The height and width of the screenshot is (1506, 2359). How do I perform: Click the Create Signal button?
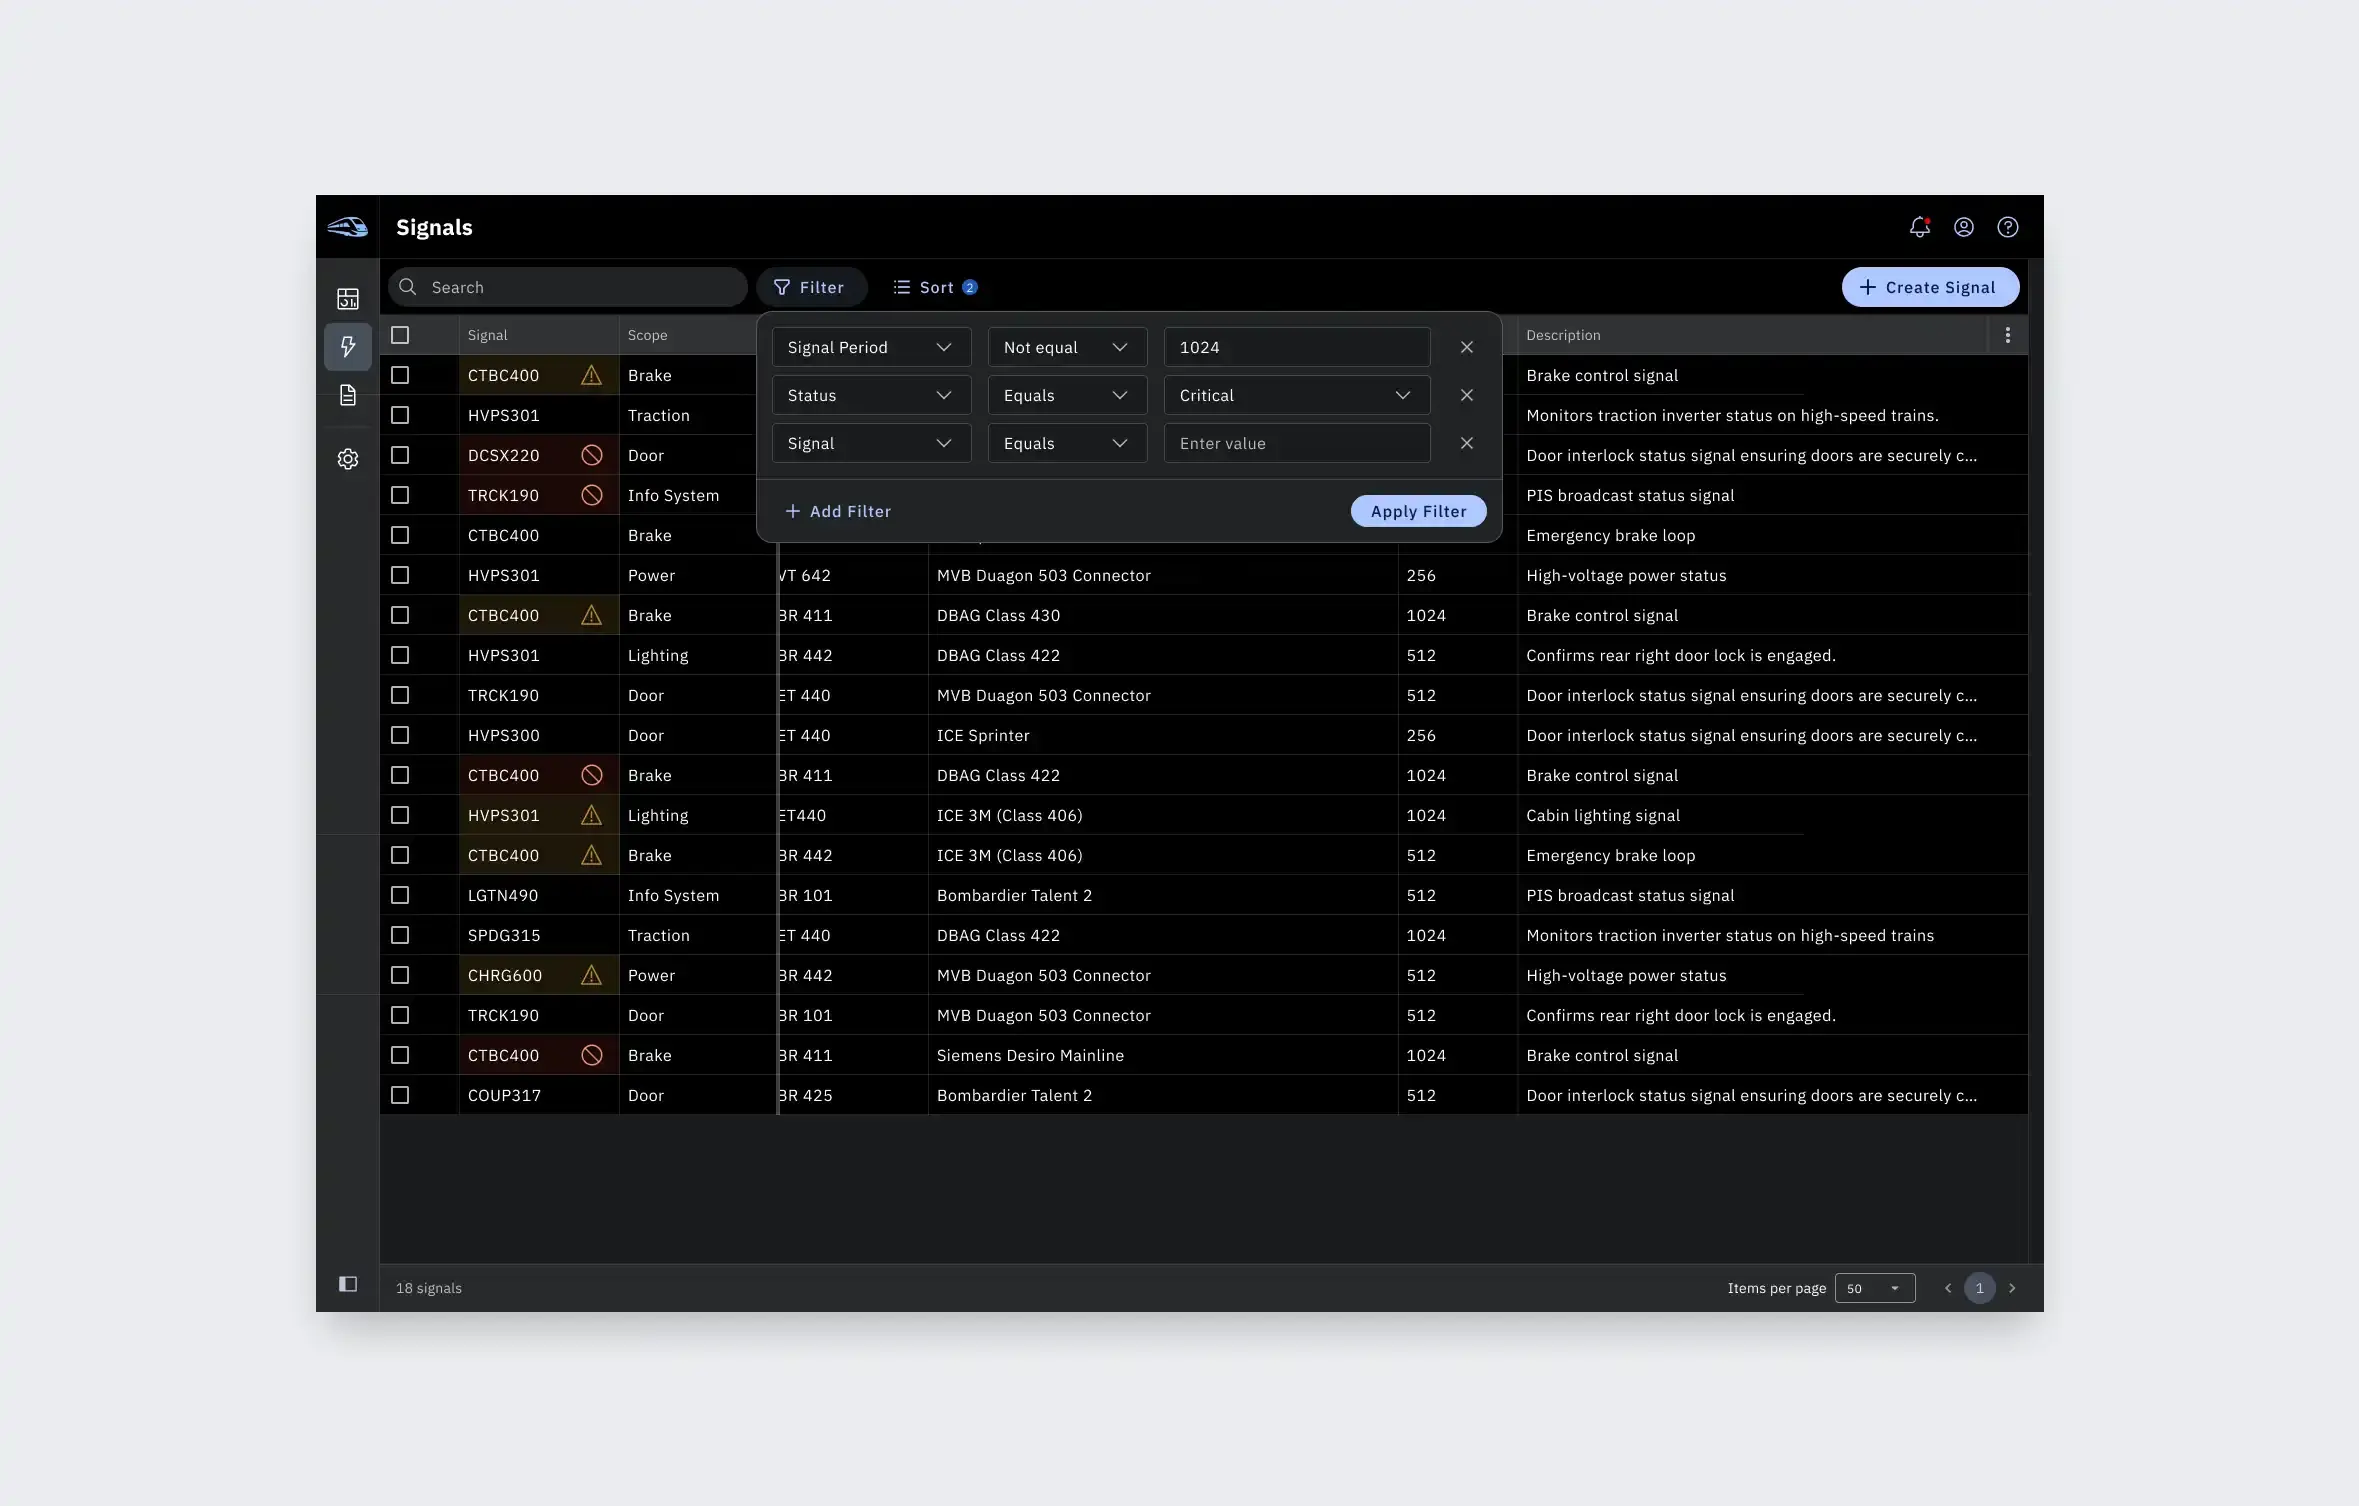pos(1930,287)
